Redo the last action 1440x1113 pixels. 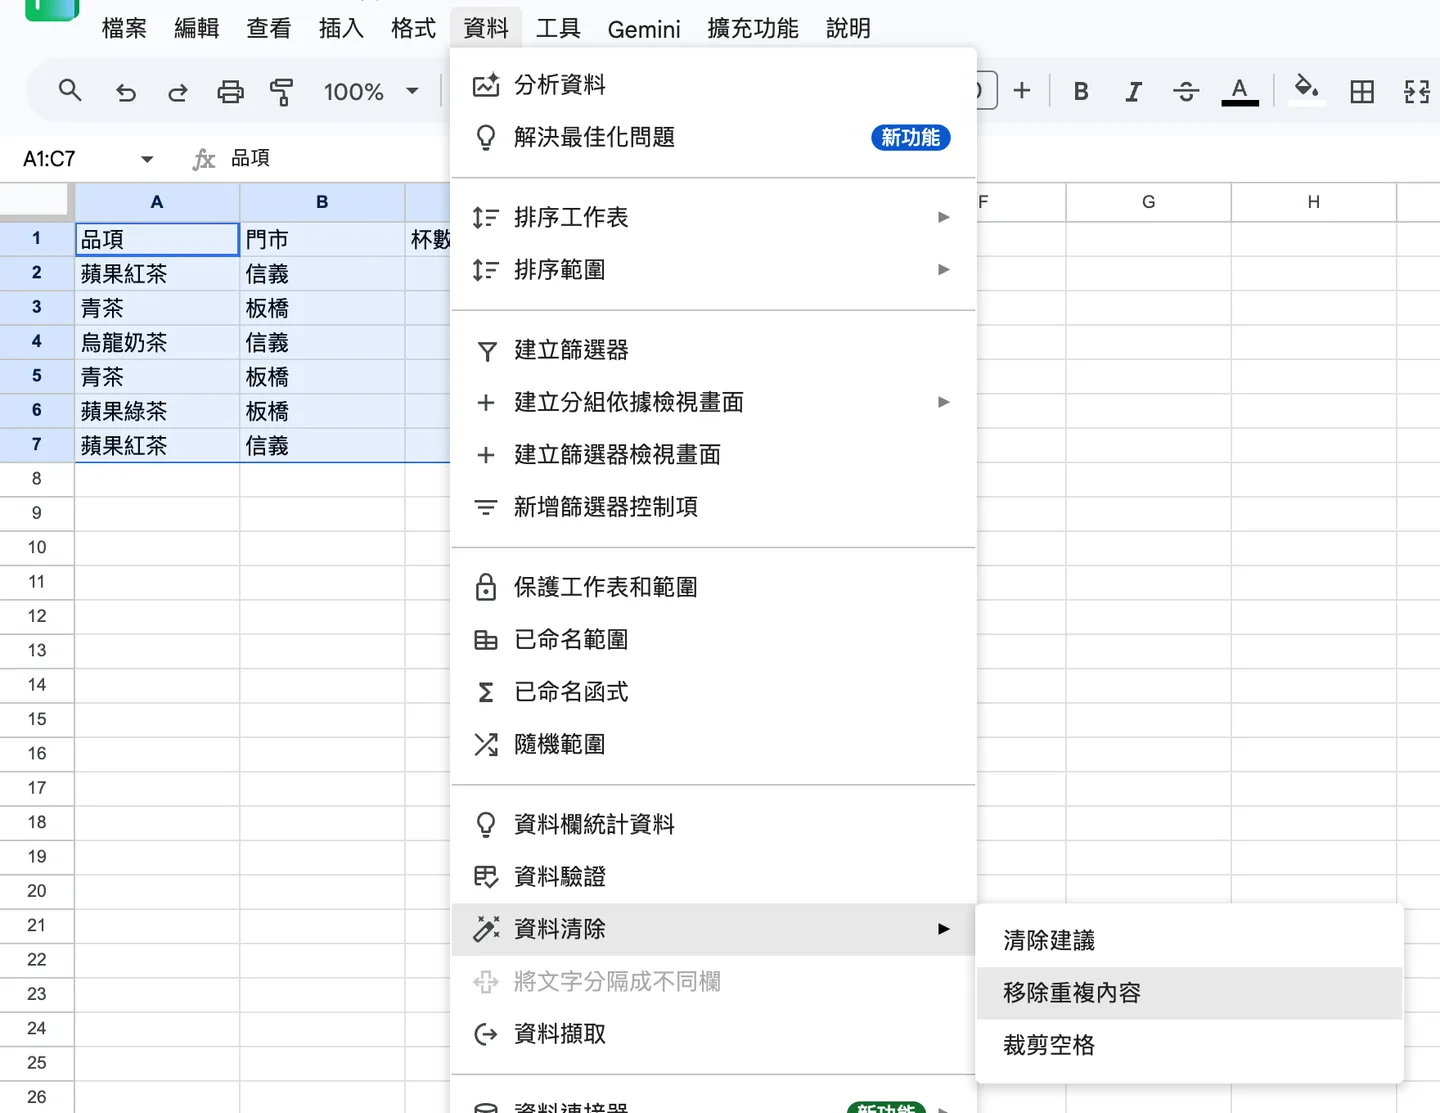point(178,92)
